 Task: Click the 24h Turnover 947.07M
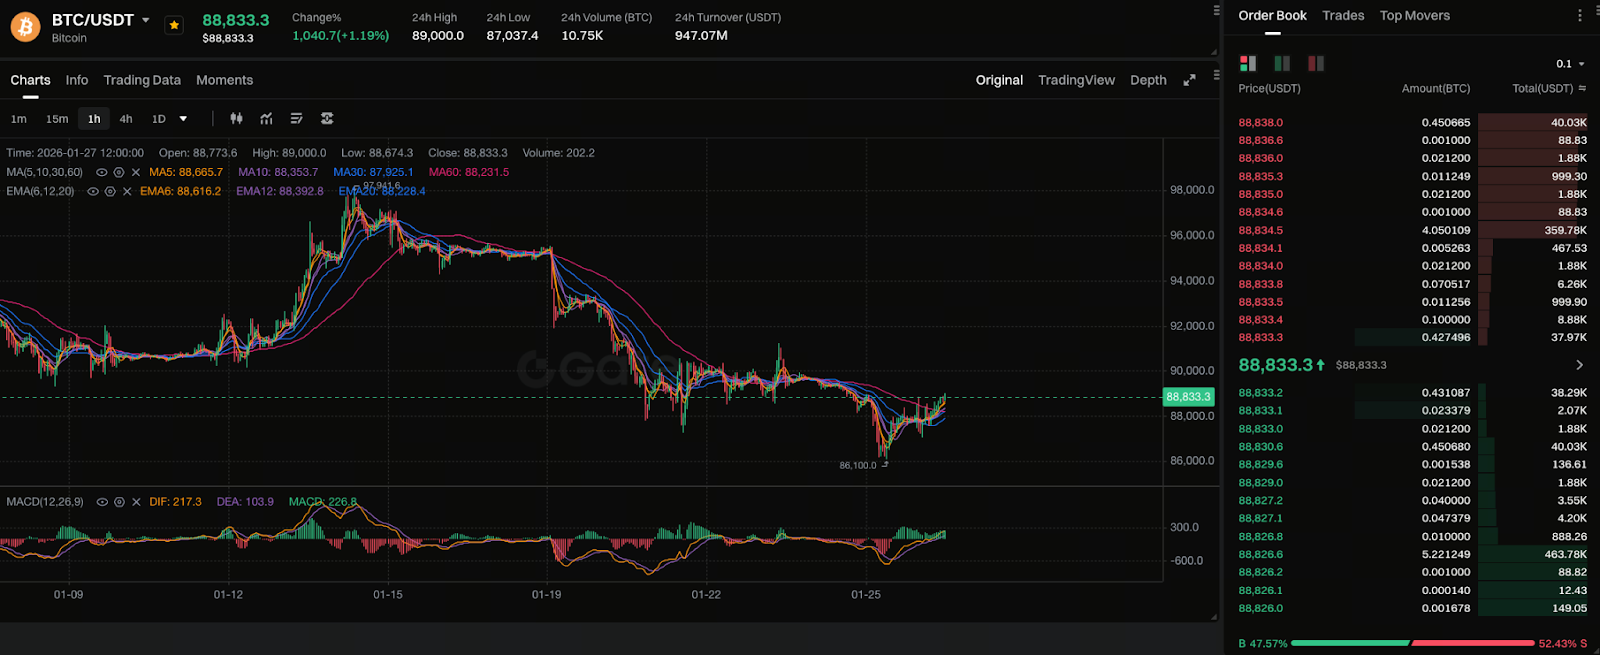[x=701, y=35]
